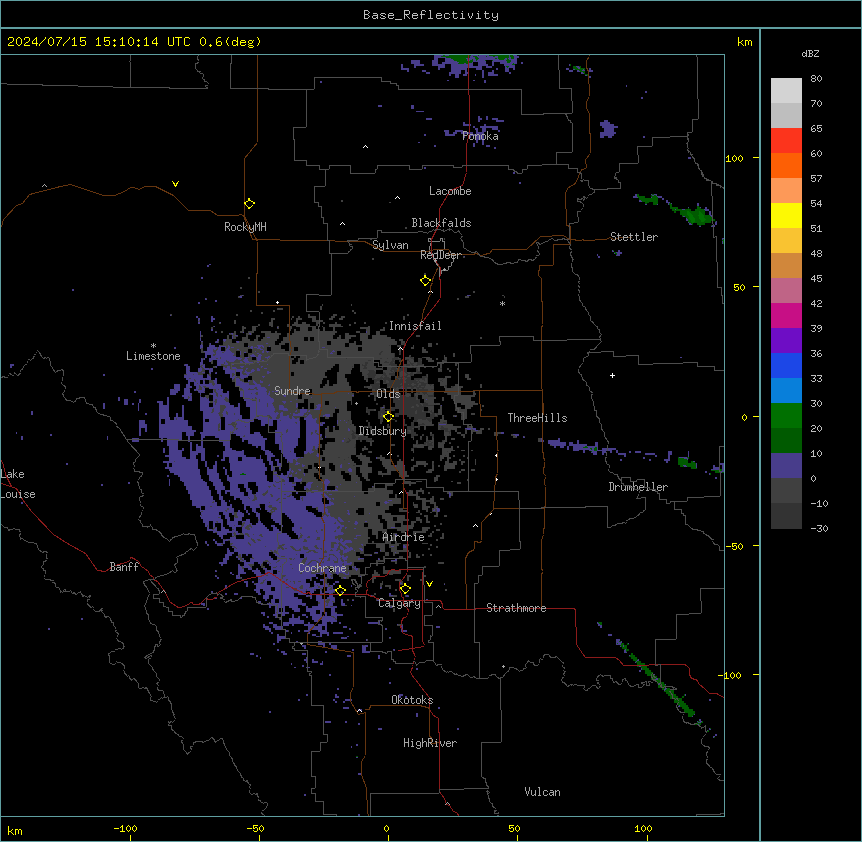Select the Stettler map label
Image resolution: width=862 pixels, height=842 pixels.
pos(634,237)
